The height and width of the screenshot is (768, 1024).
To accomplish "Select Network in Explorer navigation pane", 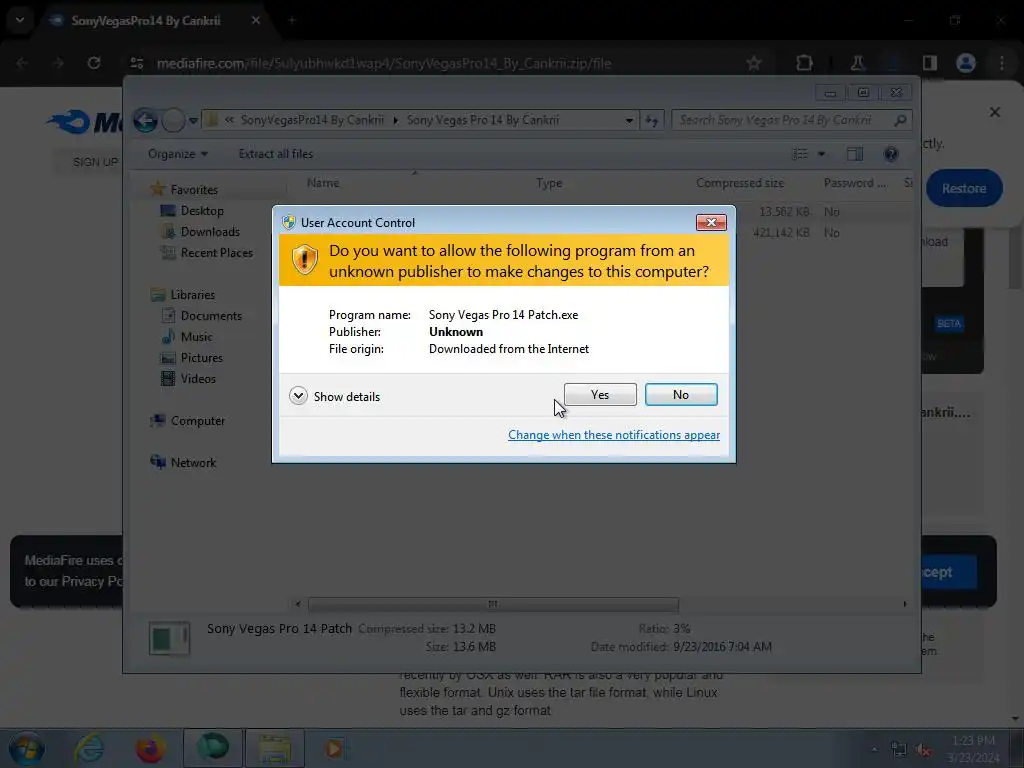I will [193, 463].
